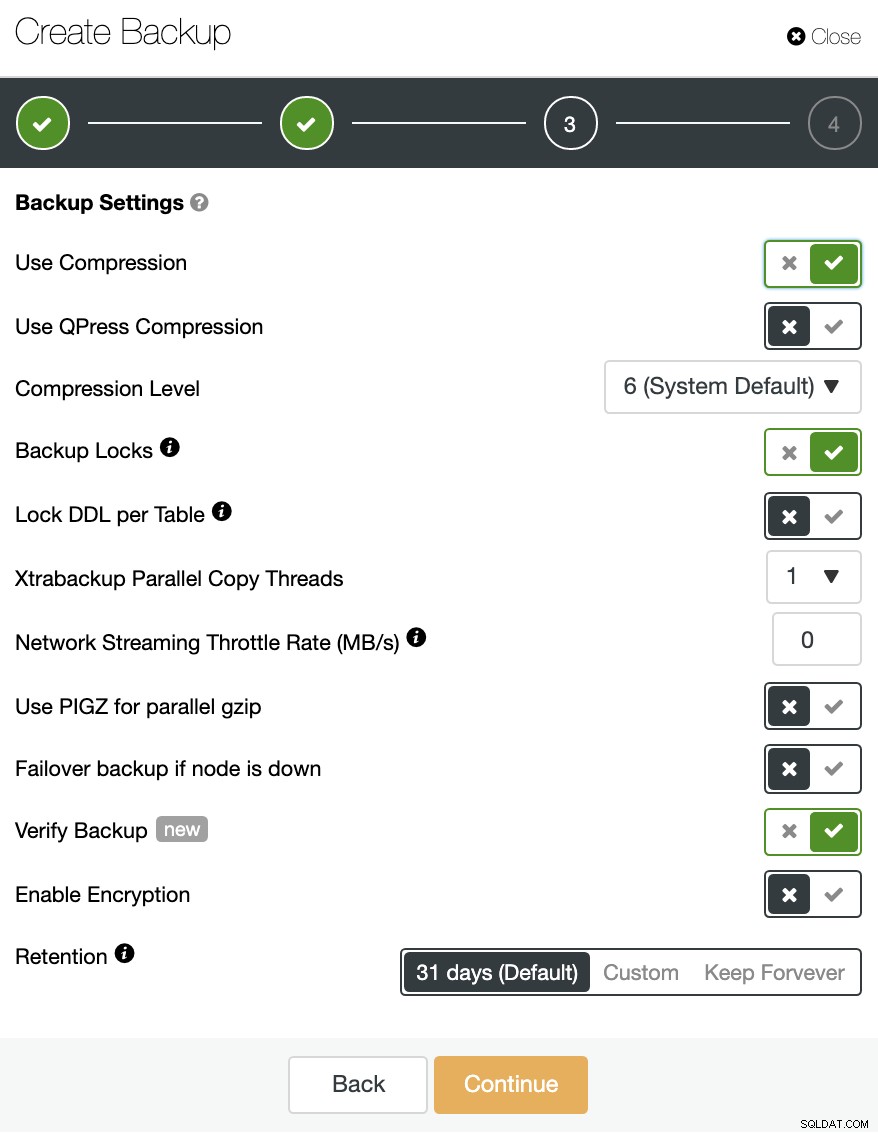Image resolution: width=878 pixels, height=1134 pixels.
Task: Click the Retention info icon
Action: point(125,953)
